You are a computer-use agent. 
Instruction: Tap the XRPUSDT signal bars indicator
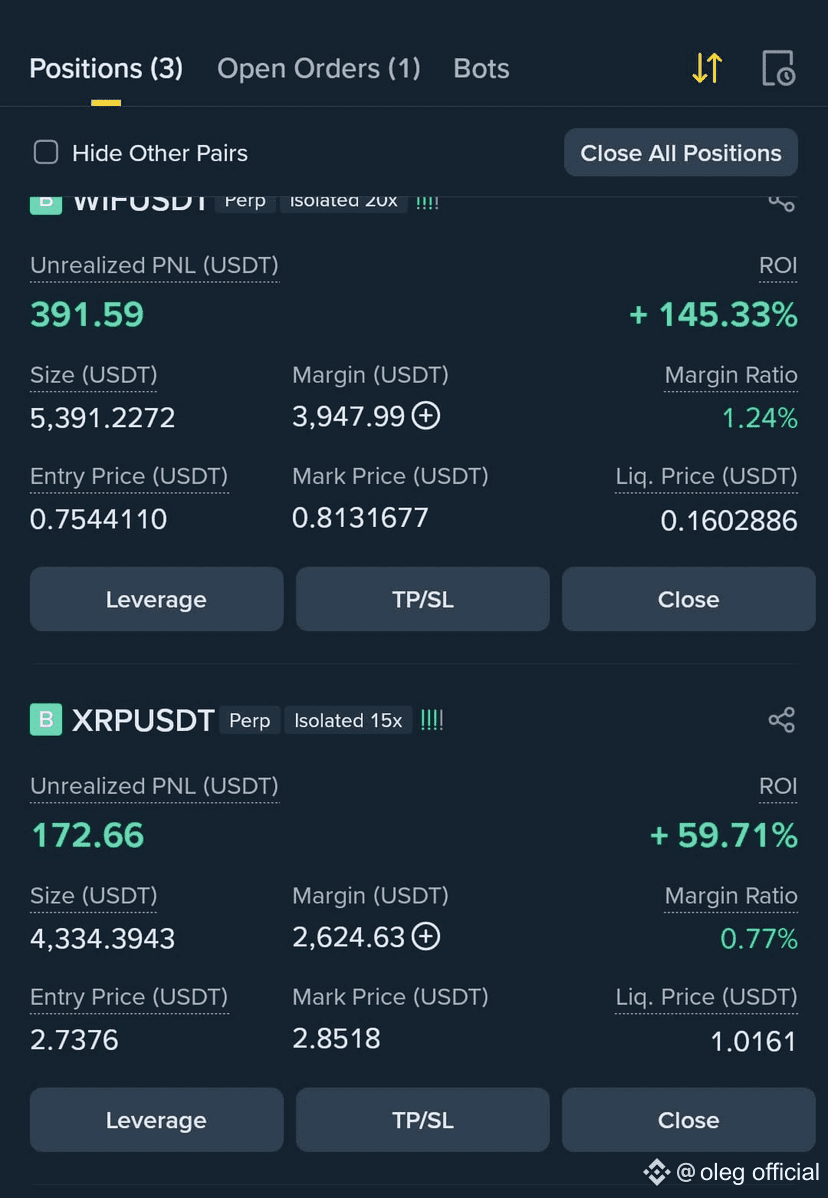click(x=432, y=720)
